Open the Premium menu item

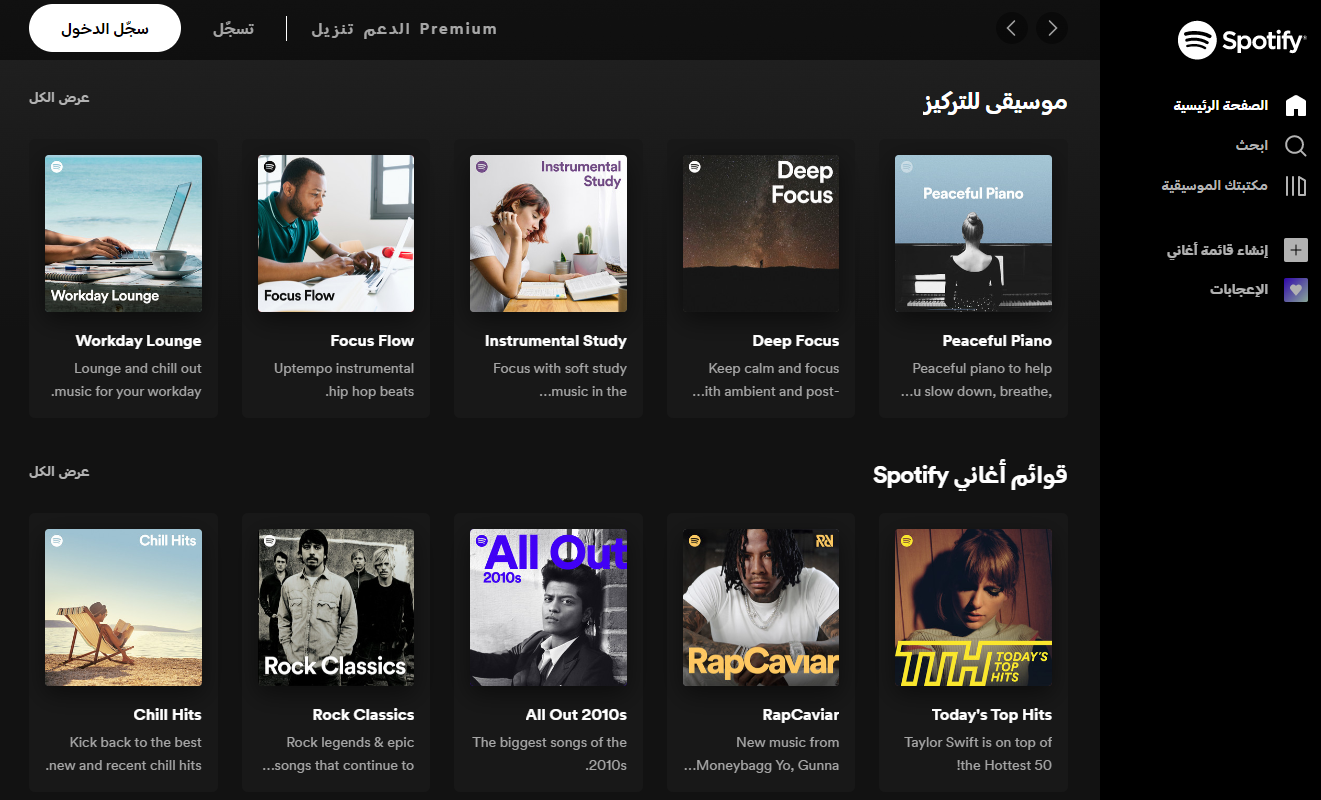click(x=460, y=28)
